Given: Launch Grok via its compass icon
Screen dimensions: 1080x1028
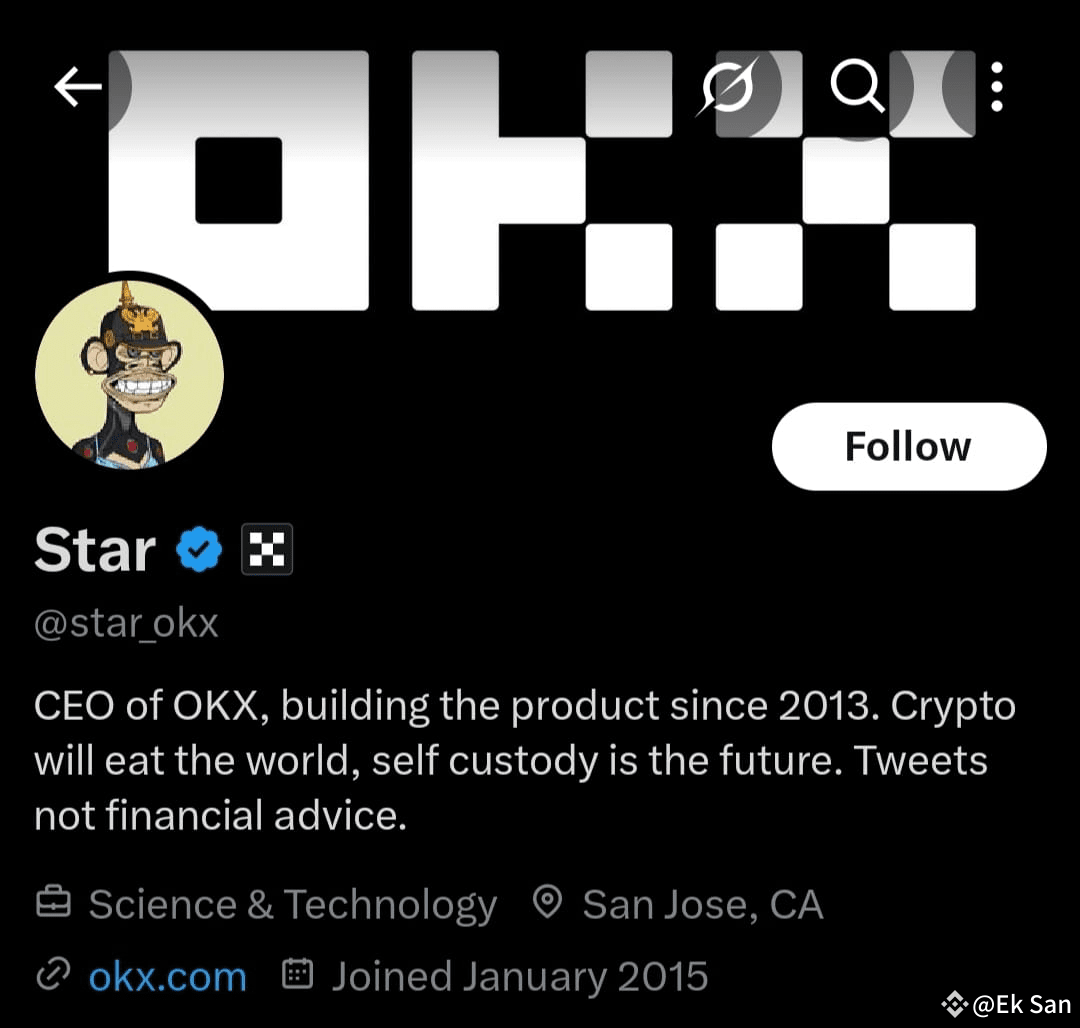Looking at the screenshot, I should pos(729,87).
